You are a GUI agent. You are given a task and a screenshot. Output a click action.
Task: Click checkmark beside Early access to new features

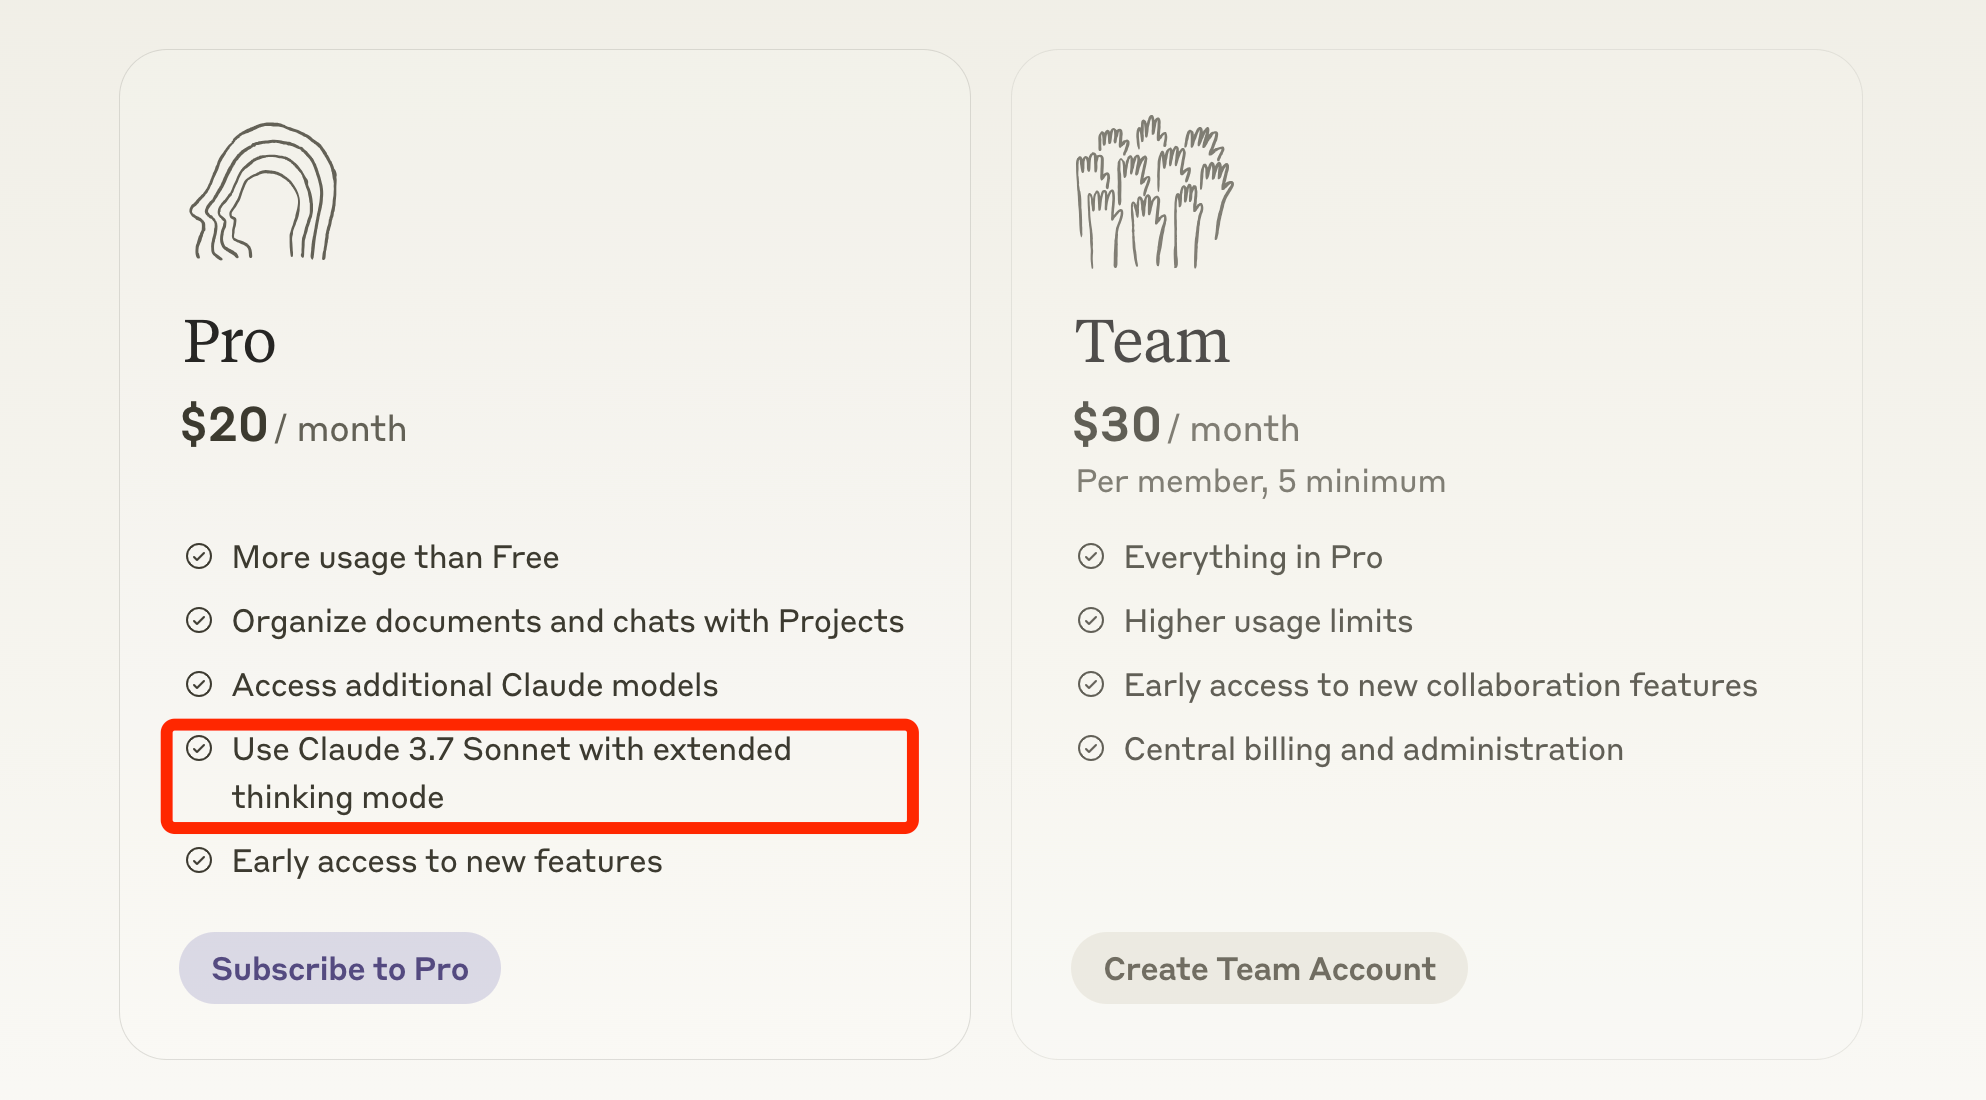click(x=199, y=860)
